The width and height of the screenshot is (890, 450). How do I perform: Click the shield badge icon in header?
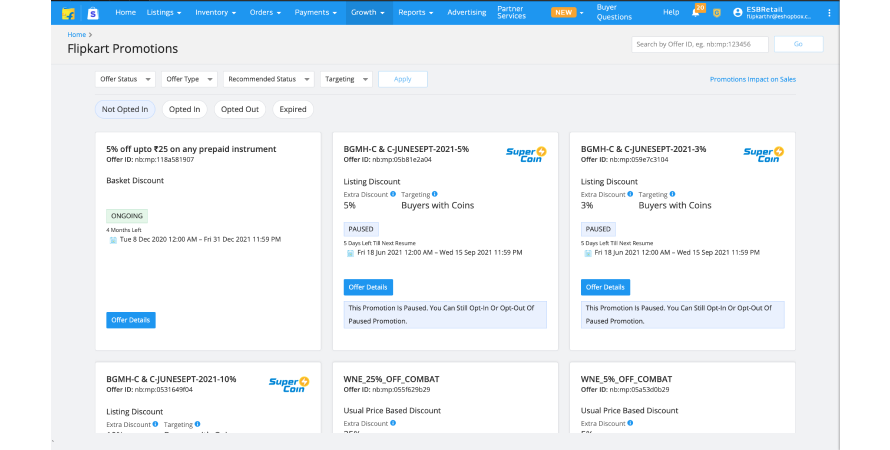coord(717,12)
